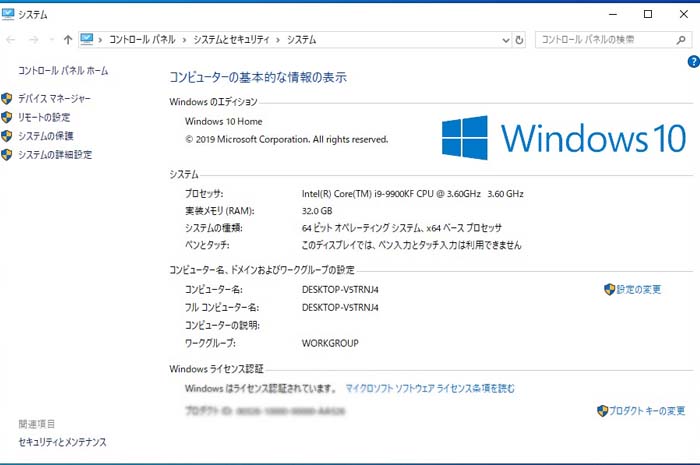The width and height of the screenshot is (700, 465).
Task: Select コントロール パネル breadcrumb
Action: (142, 40)
